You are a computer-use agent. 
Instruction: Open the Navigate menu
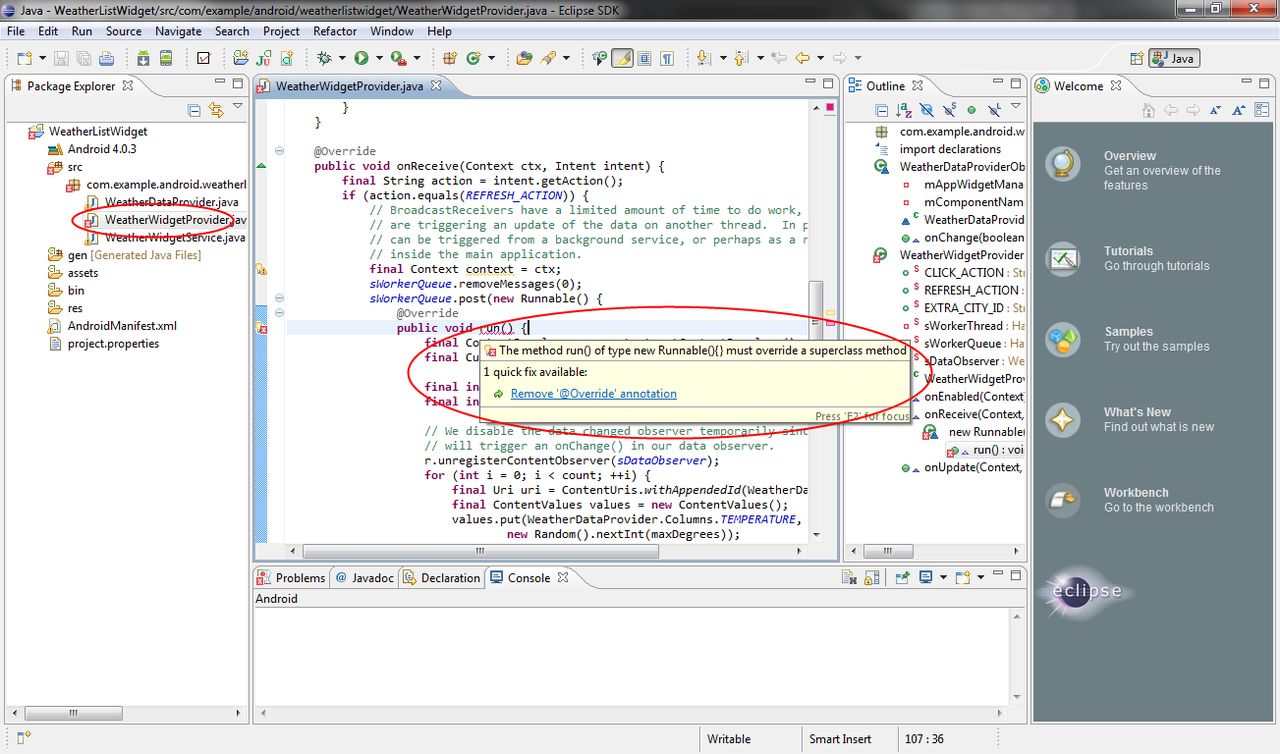pos(178,31)
